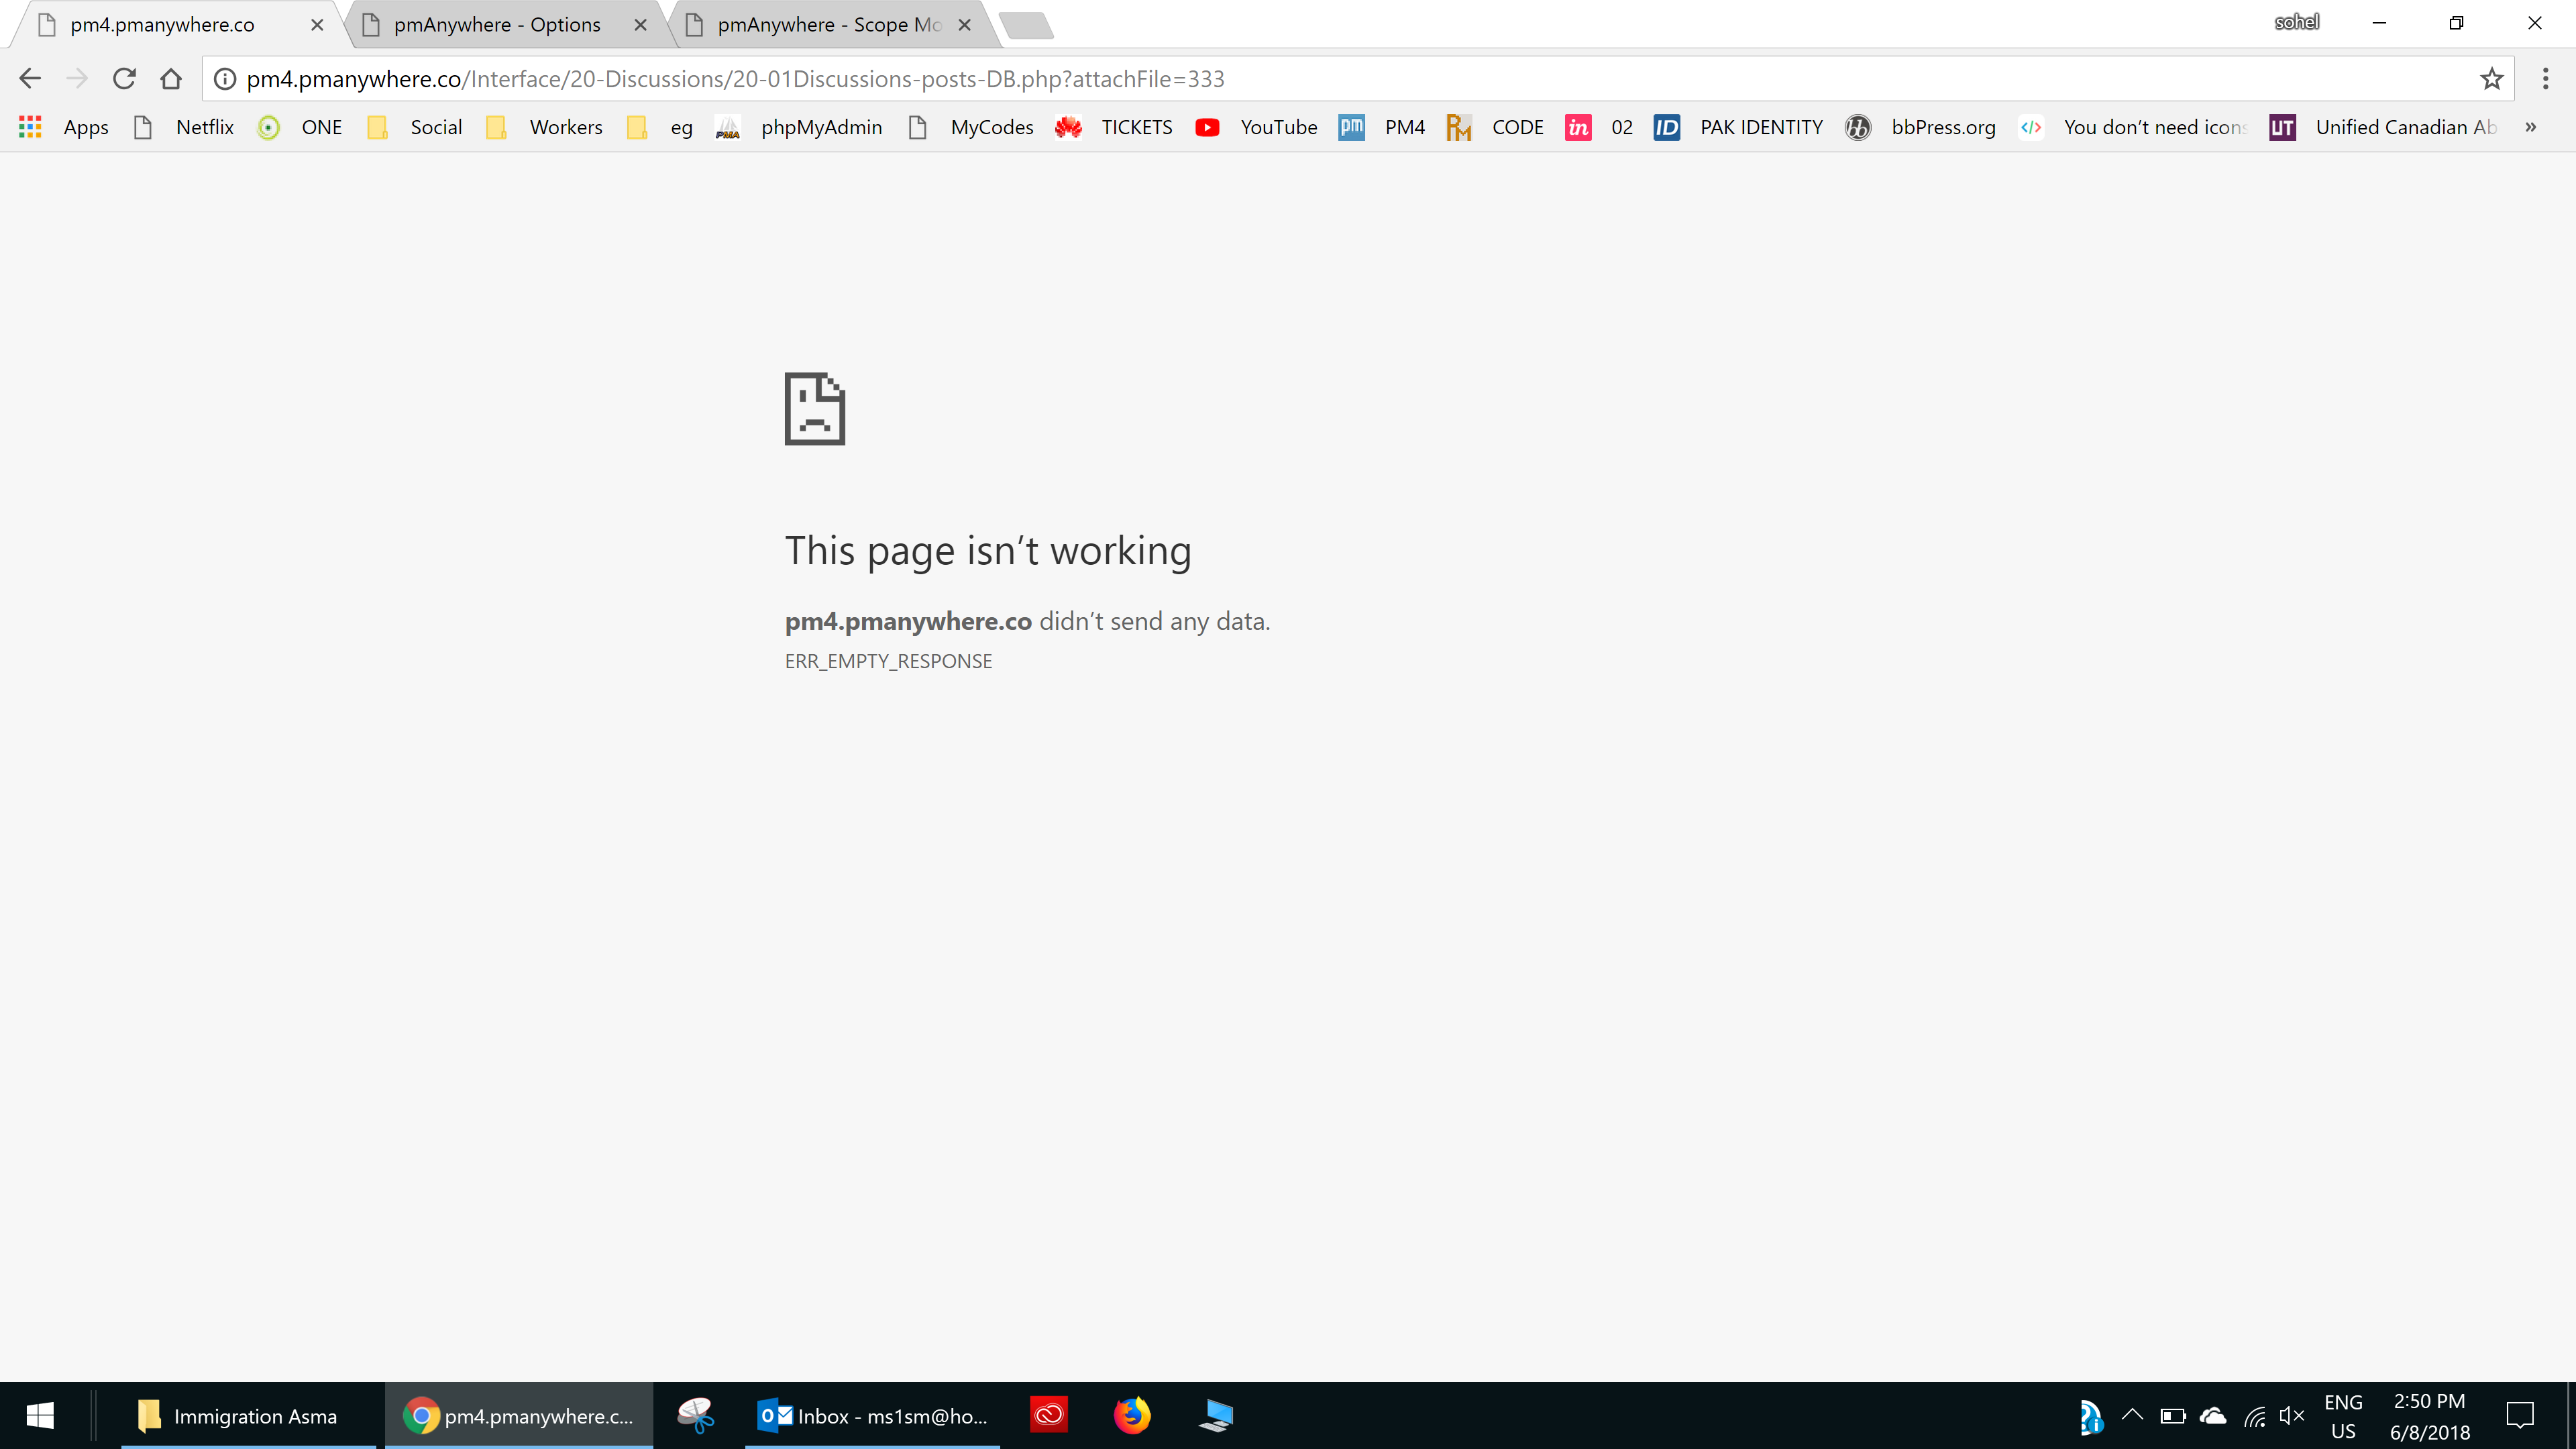Open the browser home page
Screen dimensions: 2576x1449
171,79
